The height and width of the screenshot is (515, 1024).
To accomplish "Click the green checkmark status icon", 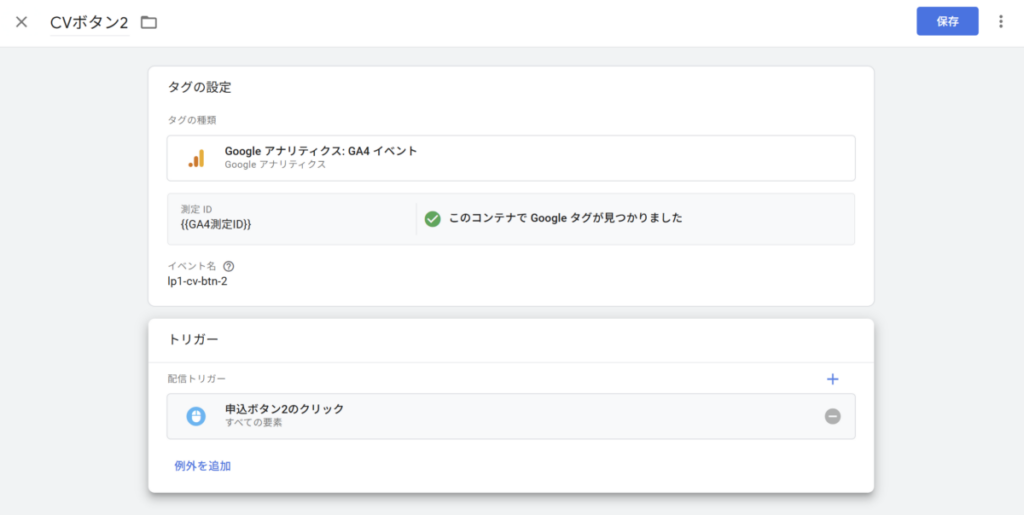I will 432,218.
